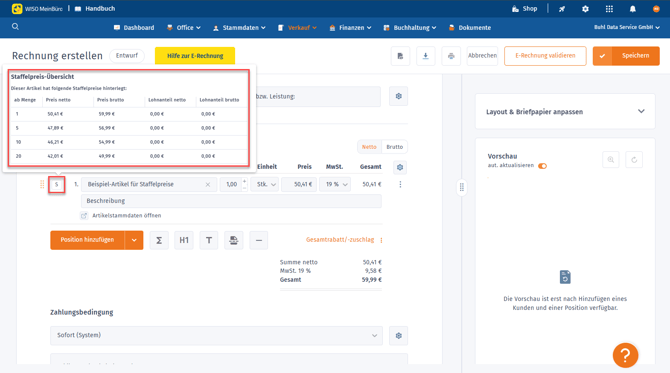Use the panel splitter handle
670x373 pixels.
[461, 187]
